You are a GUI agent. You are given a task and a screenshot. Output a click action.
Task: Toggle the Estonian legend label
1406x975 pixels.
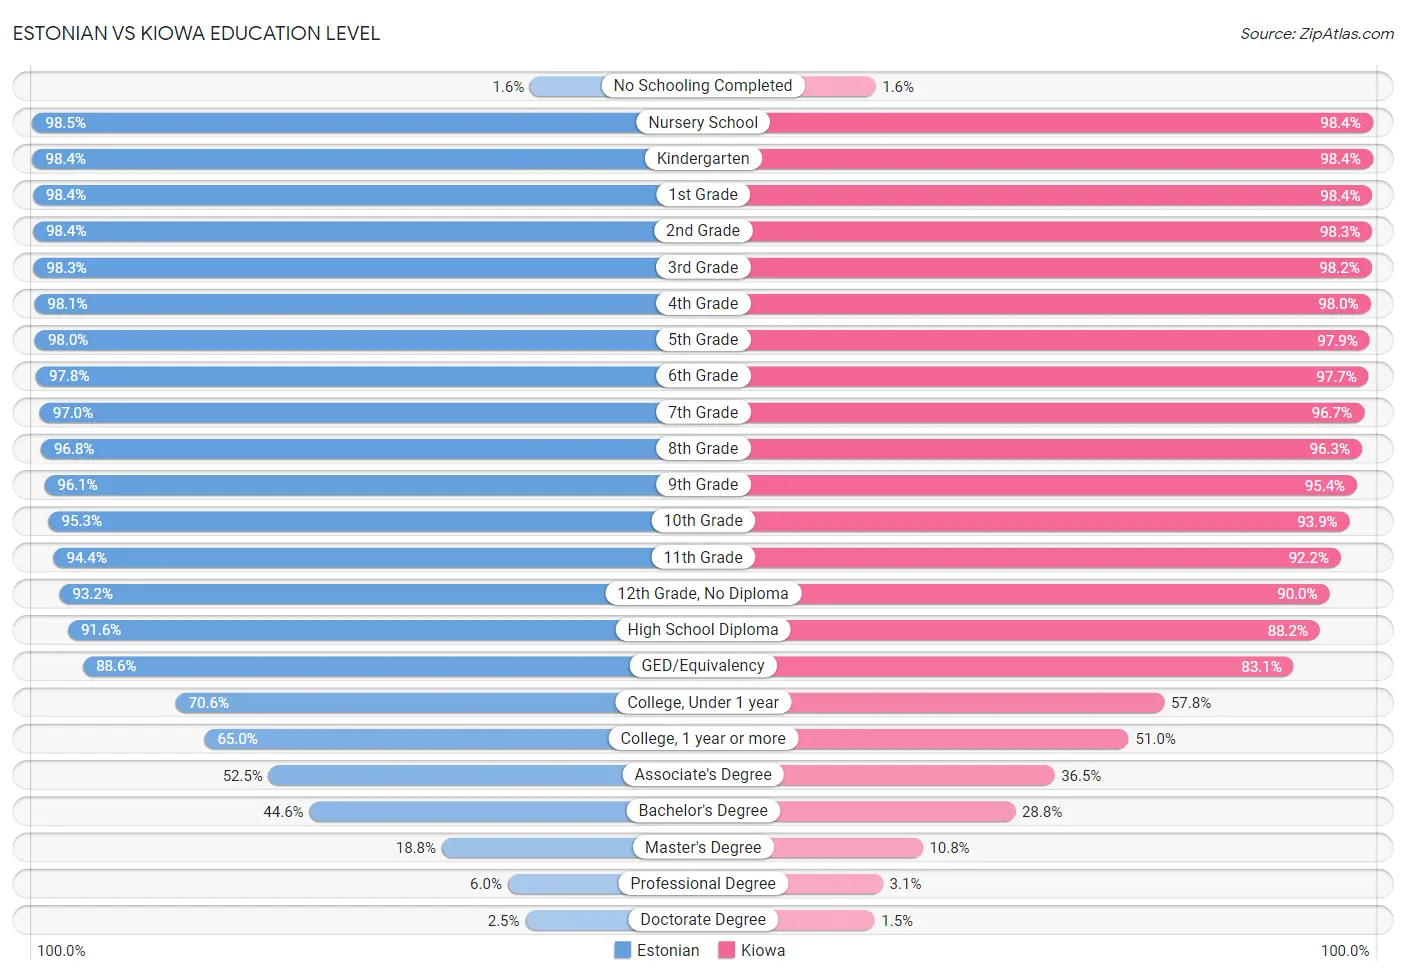[x=668, y=950]
